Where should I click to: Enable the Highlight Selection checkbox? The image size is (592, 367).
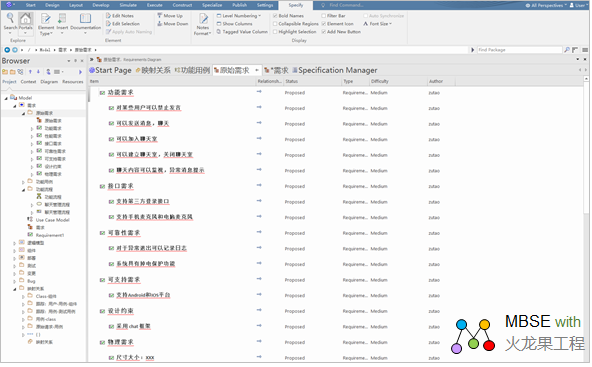pyautogui.click(x=275, y=32)
